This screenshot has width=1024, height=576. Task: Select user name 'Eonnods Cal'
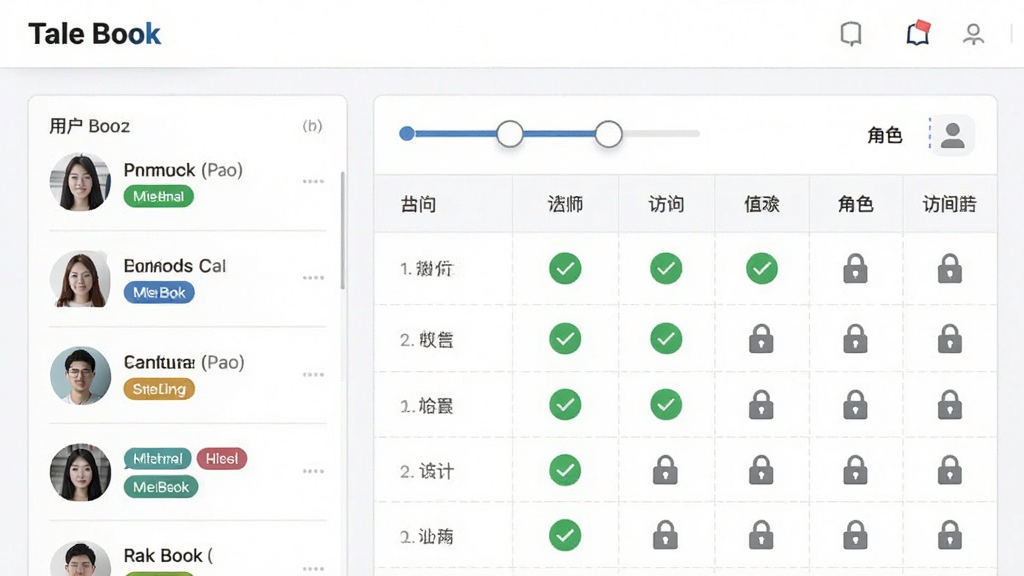coord(174,266)
